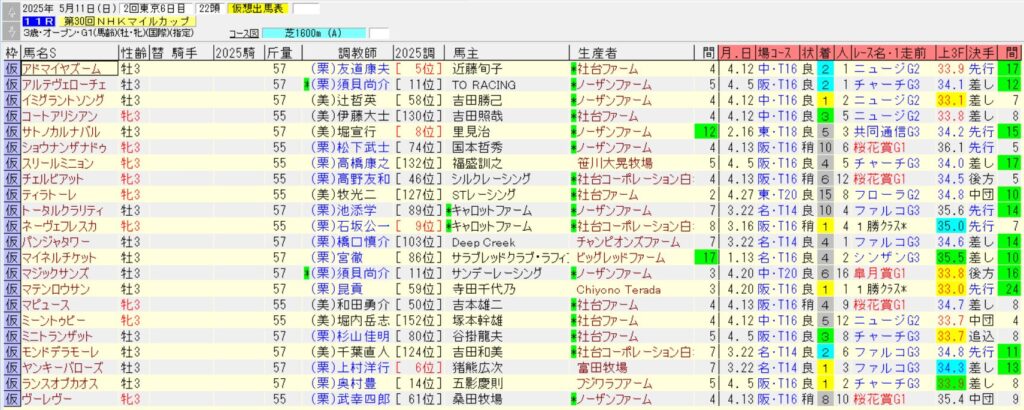Click 共同通信G3 previous race cell
The image size is (1024, 410).
(x=889, y=132)
